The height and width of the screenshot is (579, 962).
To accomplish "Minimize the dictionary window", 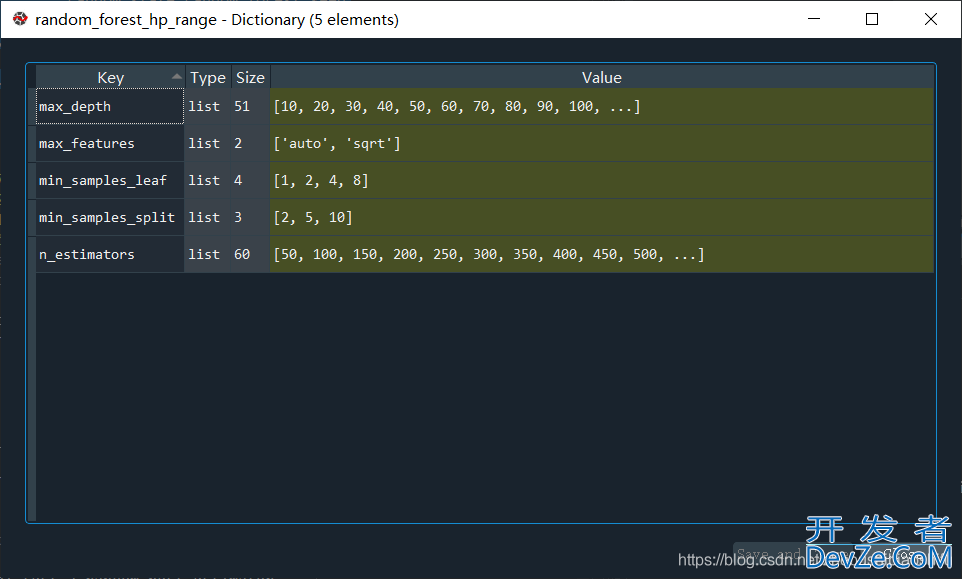I will coord(814,19).
